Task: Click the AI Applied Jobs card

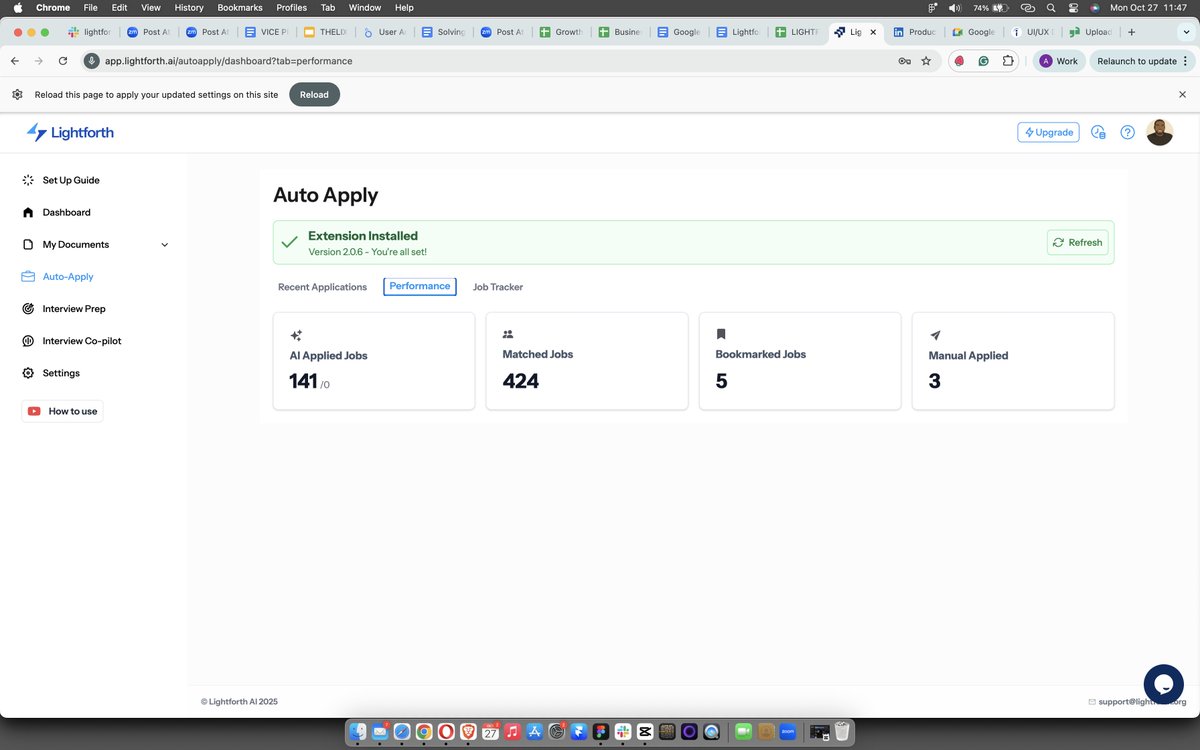Action: click(374, 361)
